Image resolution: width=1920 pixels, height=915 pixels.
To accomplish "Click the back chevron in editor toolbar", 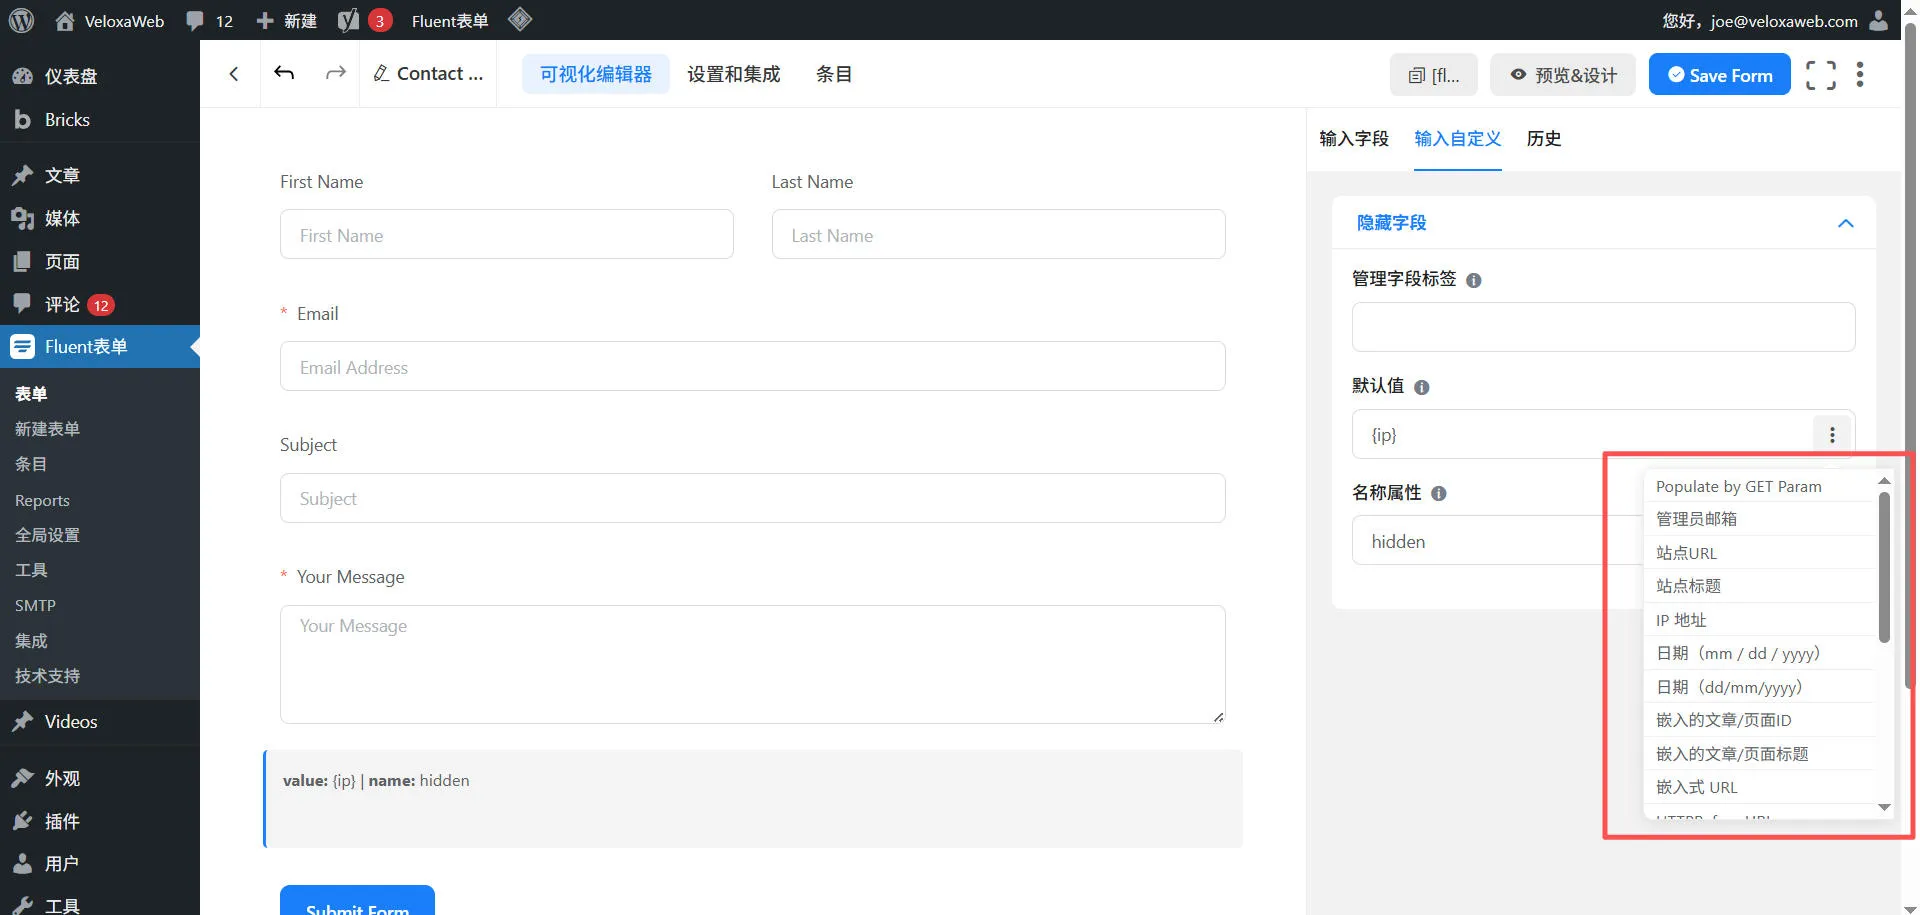I will coord(234,74).
